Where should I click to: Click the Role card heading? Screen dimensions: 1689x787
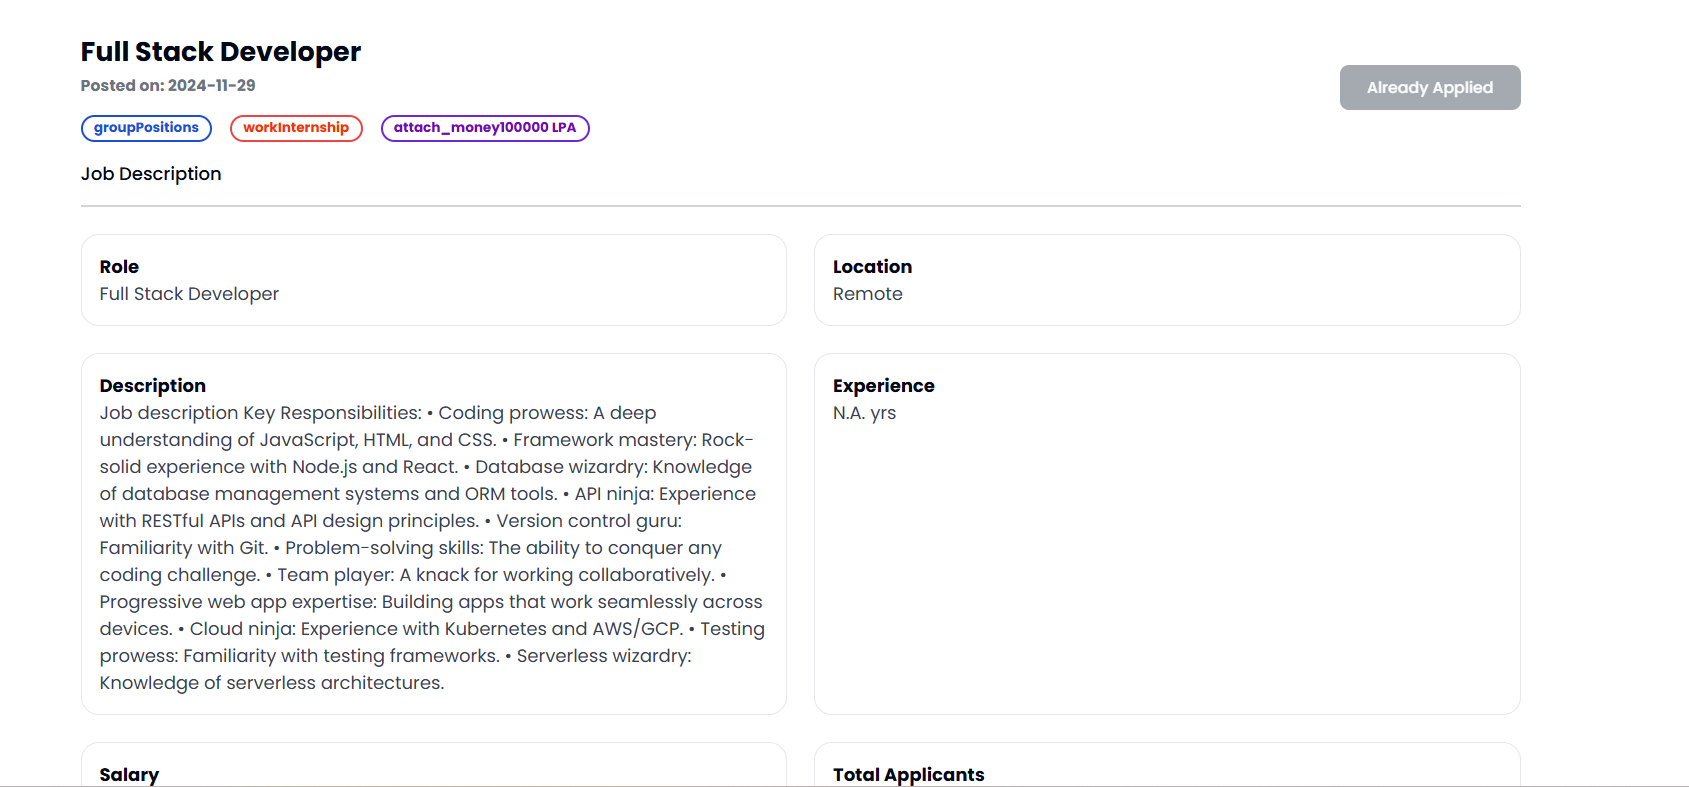coord(119,267)
